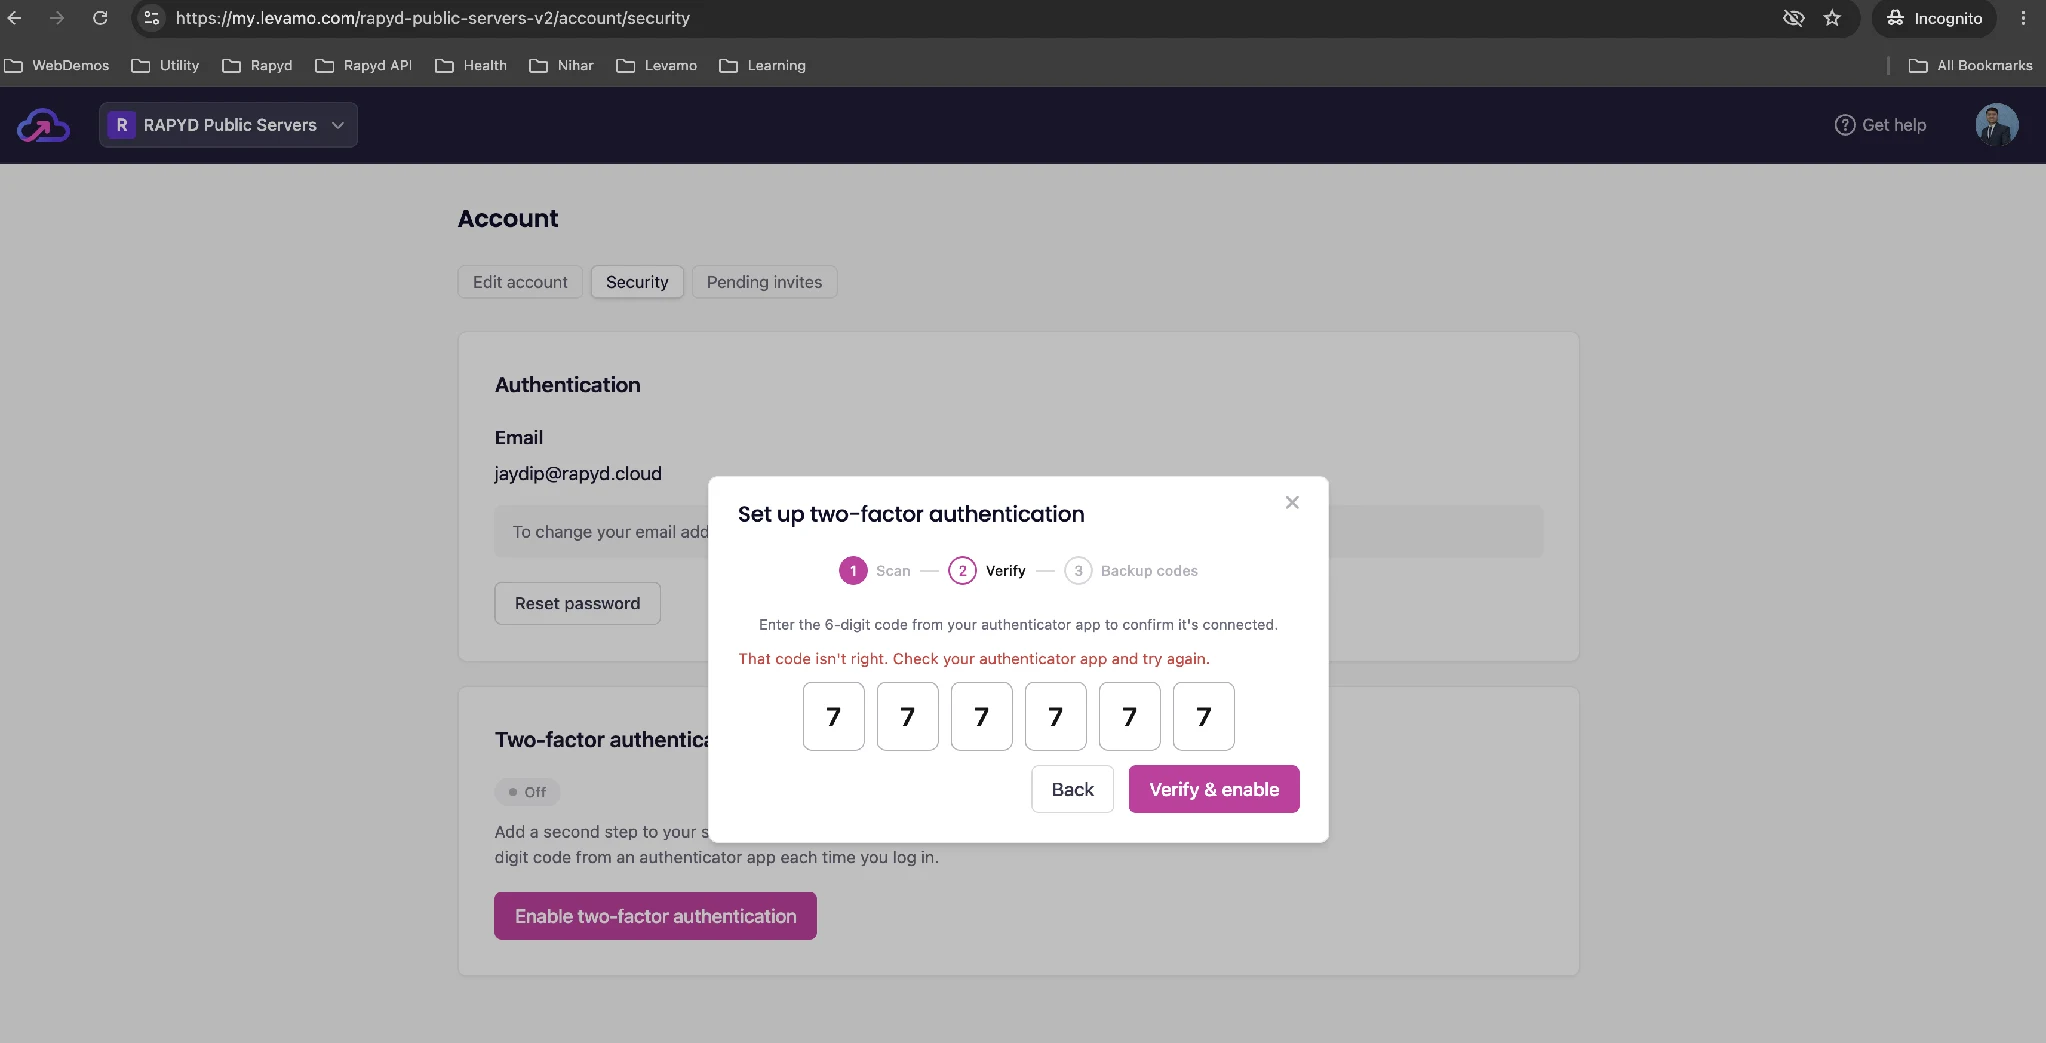The width and height of the screenshot is (2046, 1043).
Task: Click the Reset password button
Action: (577, 603)
